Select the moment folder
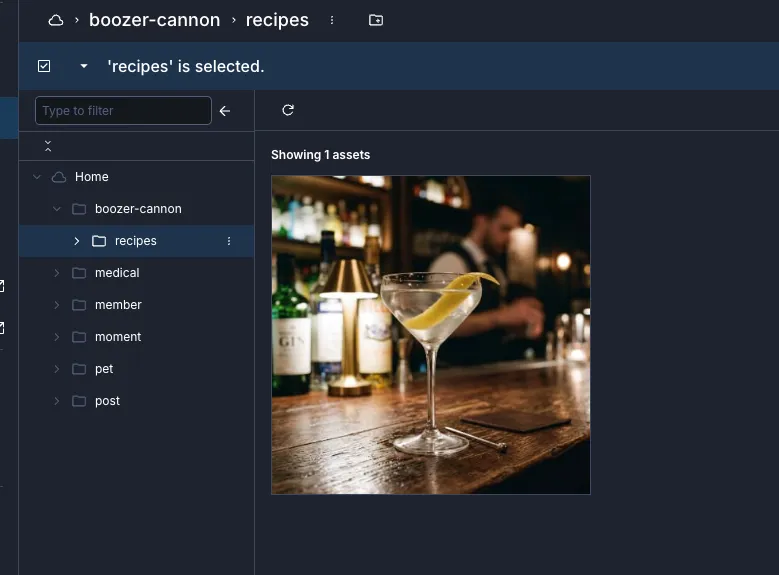This screenshot has width=779, height=575. click(x=118, y=337)
